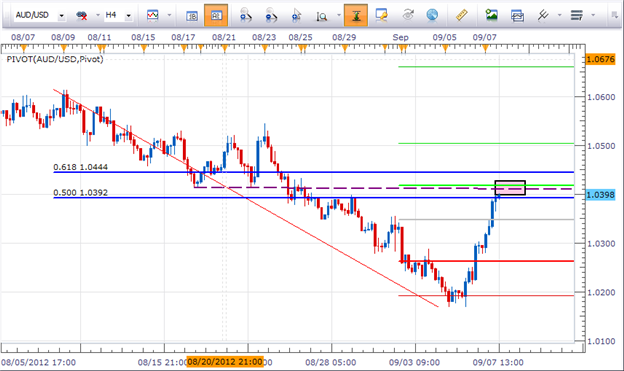The image size is (624, 371).
Task: Click the chart windows overlay icon
Action: (x=517, y=16)
